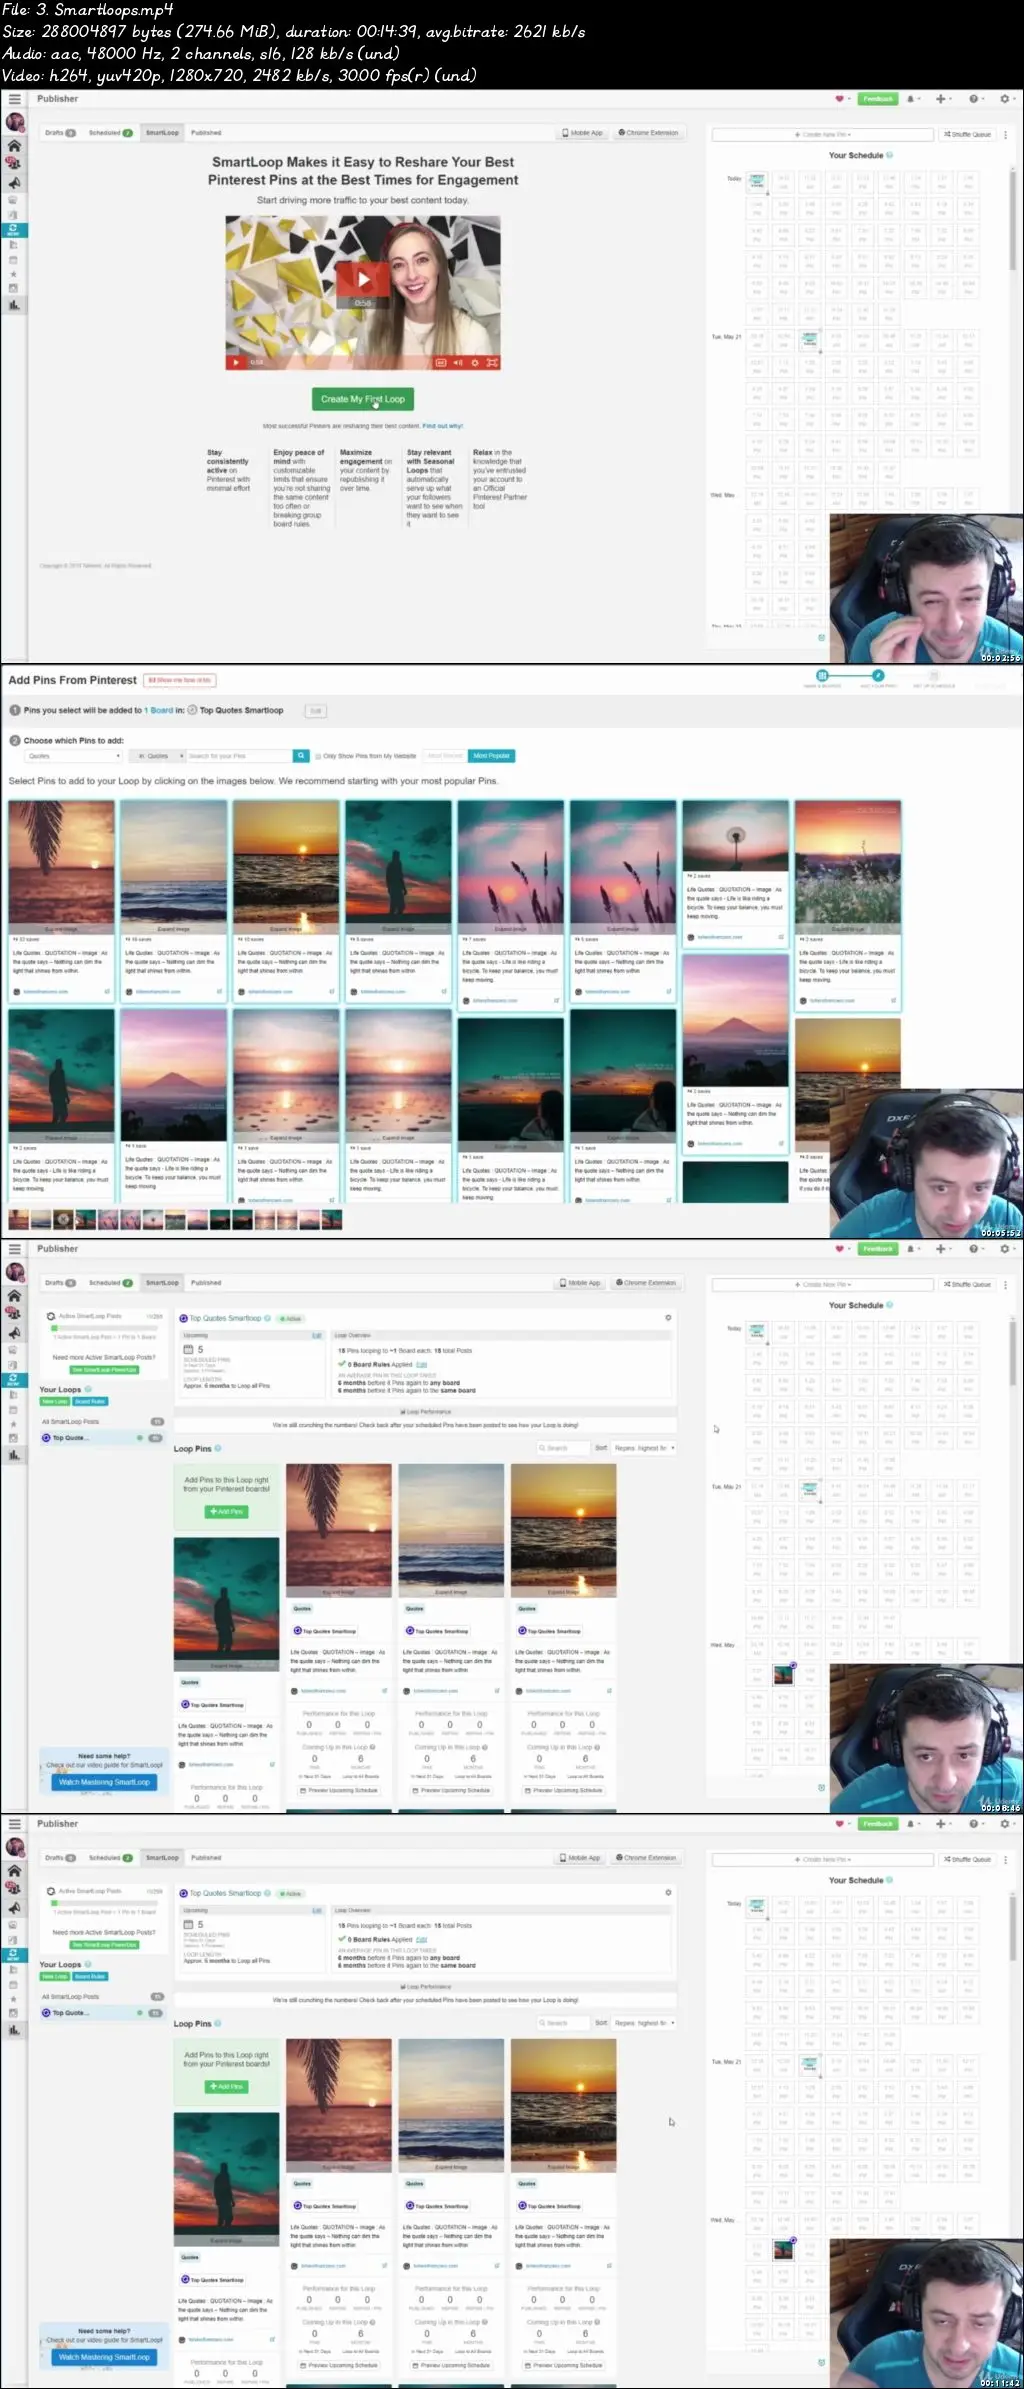Click Your Schedule info icon in top frame
The image size is (1024, 2389).
pos(889,156)
